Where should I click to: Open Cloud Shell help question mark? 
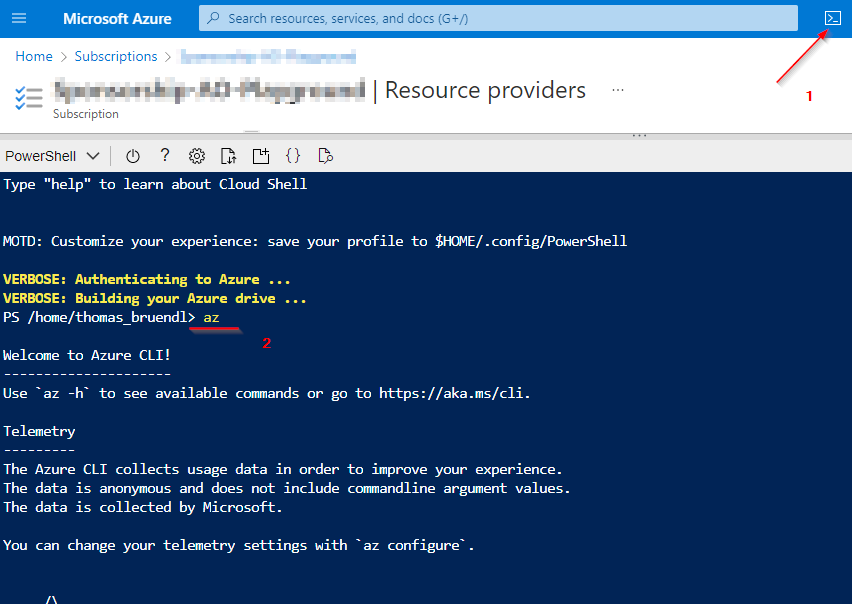165,156
